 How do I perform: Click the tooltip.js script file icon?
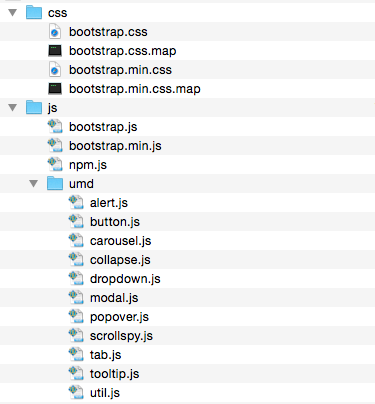(76, 373)
